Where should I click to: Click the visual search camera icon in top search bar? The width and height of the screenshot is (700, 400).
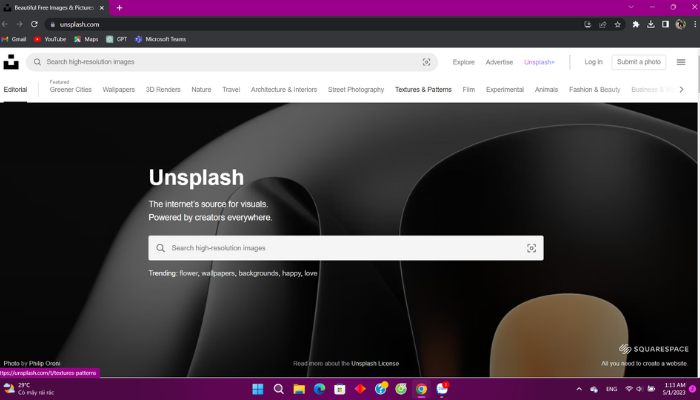pos(426,62)
